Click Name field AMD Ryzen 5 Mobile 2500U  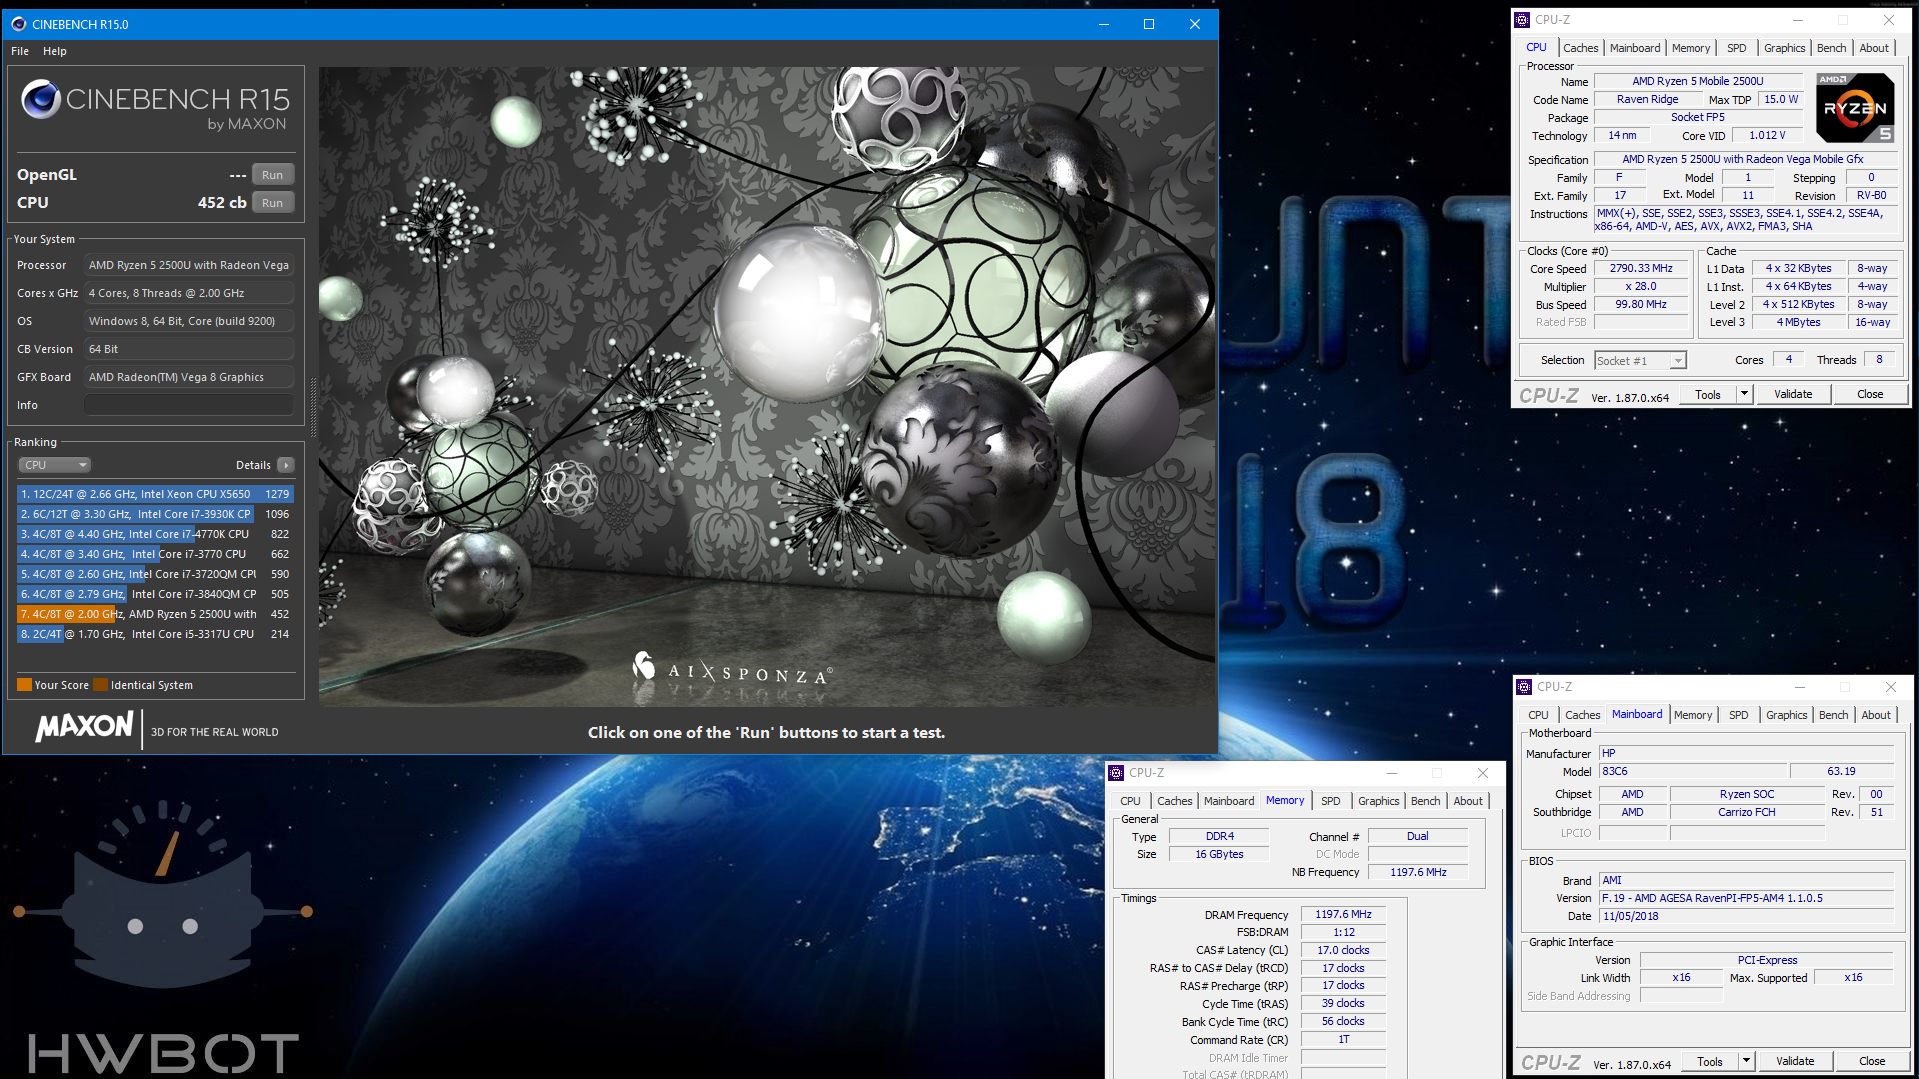1697,81
